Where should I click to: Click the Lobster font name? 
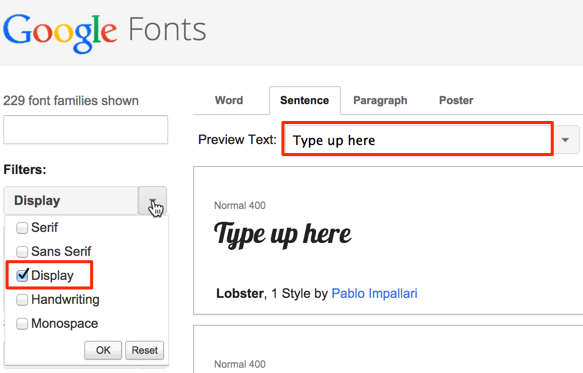tap(240, 293)
